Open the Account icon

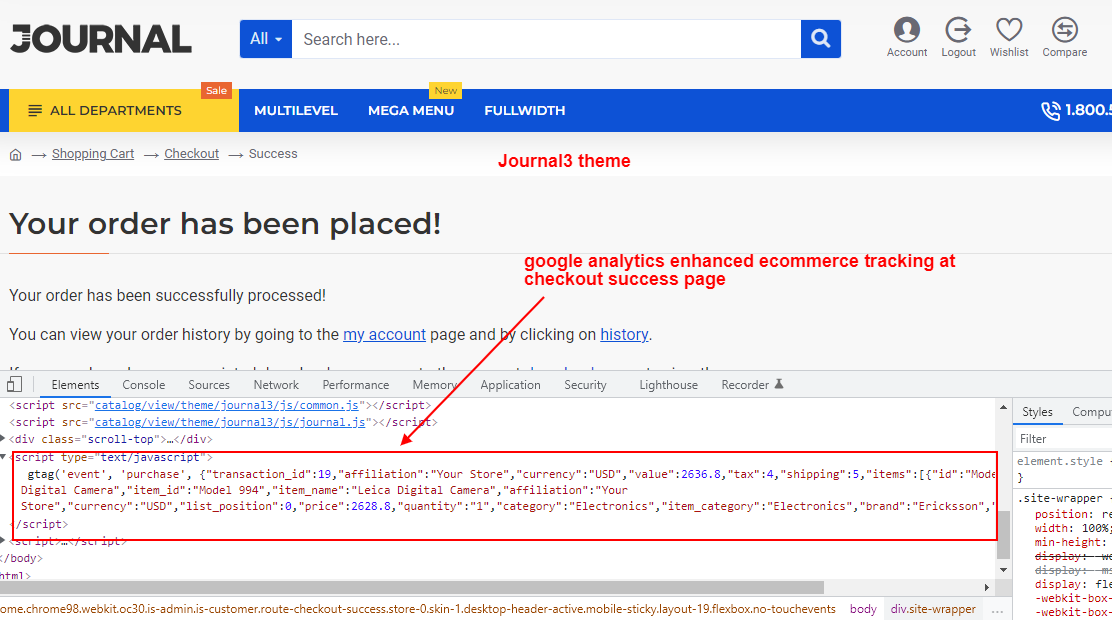[x=906, y=38]
